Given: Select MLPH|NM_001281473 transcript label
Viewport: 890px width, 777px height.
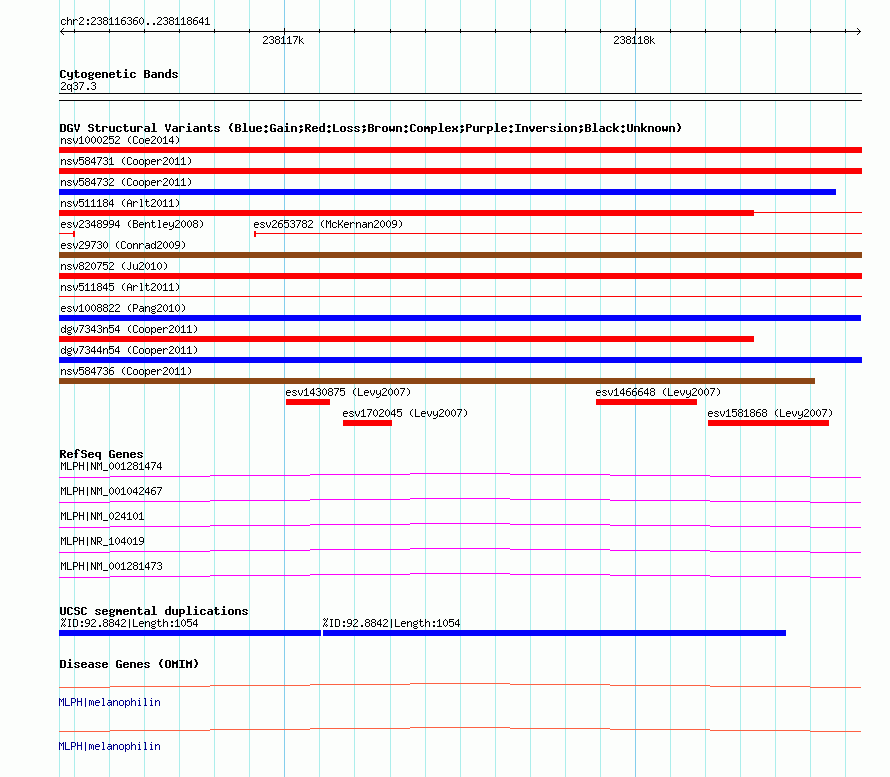Looking at the screenshot, I should pos(111,566).
